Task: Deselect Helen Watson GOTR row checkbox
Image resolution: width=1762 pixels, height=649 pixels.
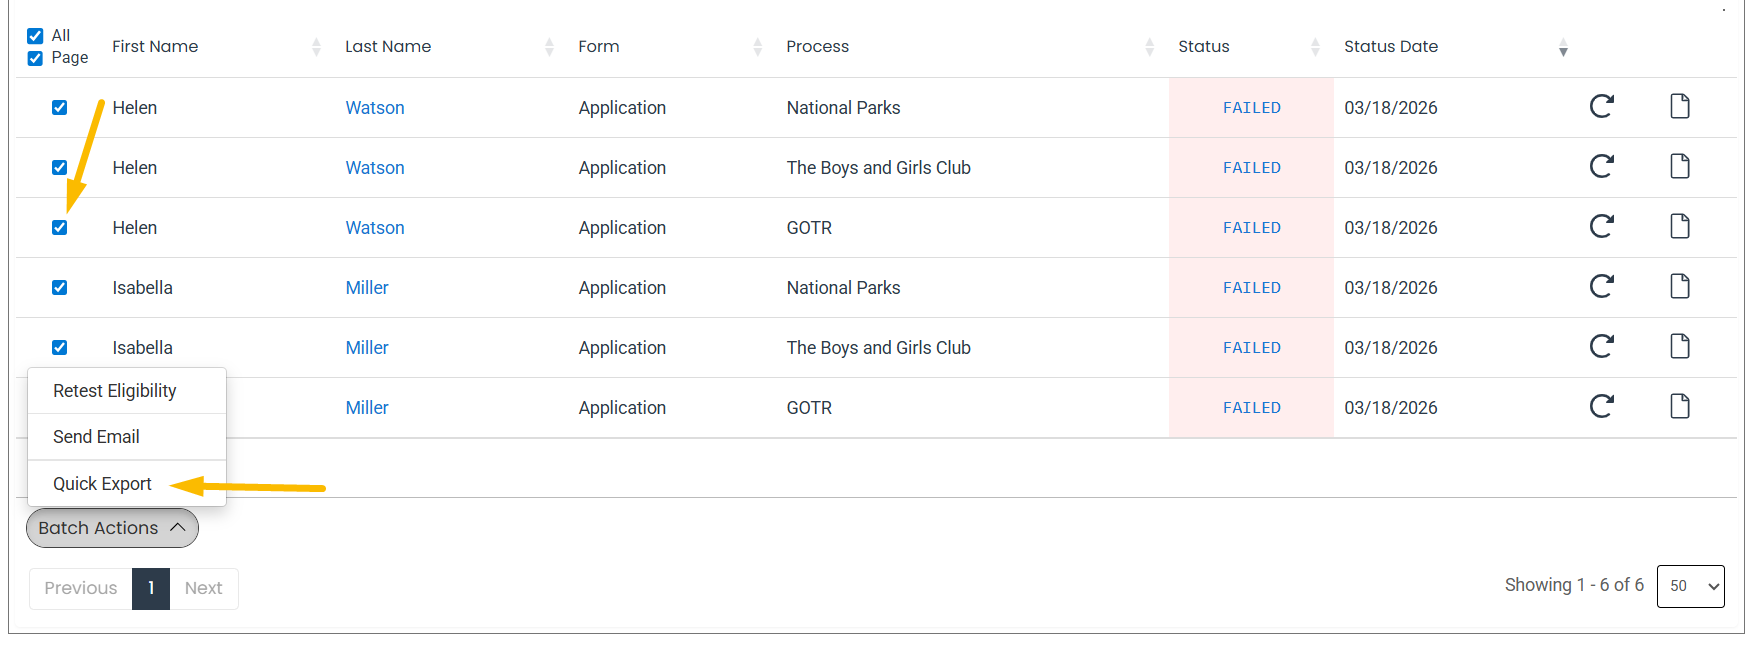Action: pos(60,228)
